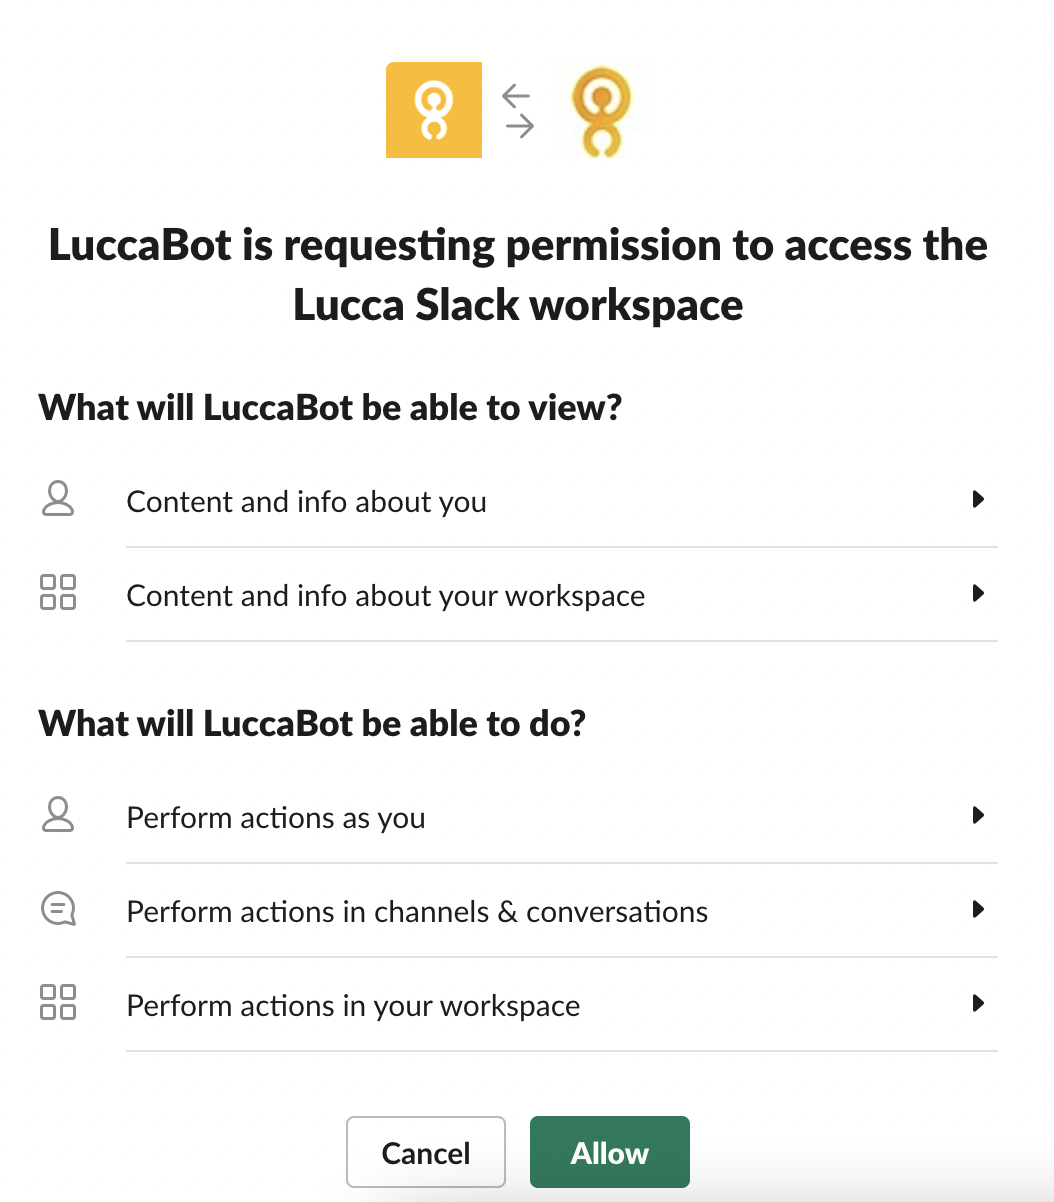Click the round orange Lucca workspace logo
1054x1202 pixels.
click(601, 110)
